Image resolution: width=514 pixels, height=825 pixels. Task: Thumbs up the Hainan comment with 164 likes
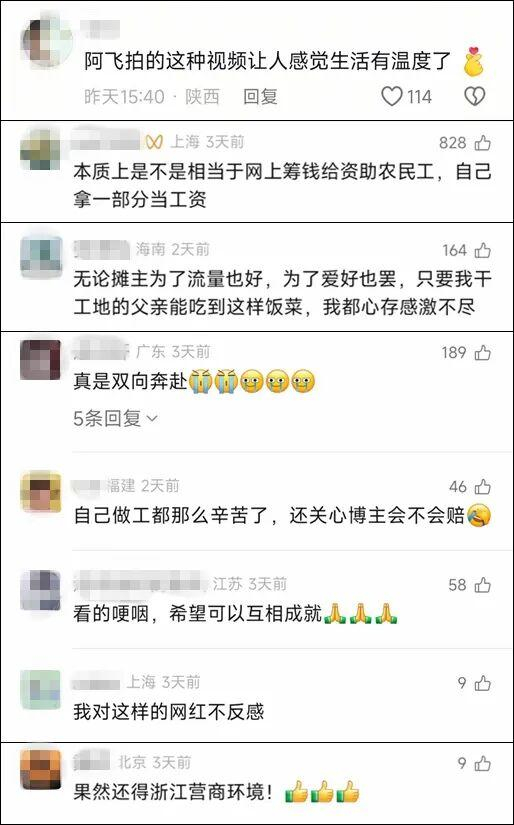point(482,250)
